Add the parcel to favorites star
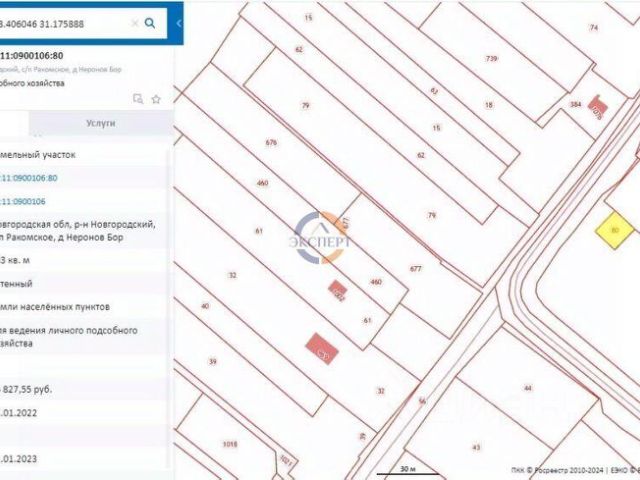 156,99
